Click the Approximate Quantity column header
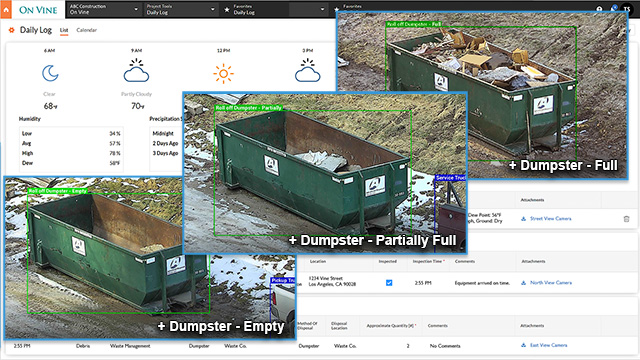 pyautogui.click(x=391, y=326)
